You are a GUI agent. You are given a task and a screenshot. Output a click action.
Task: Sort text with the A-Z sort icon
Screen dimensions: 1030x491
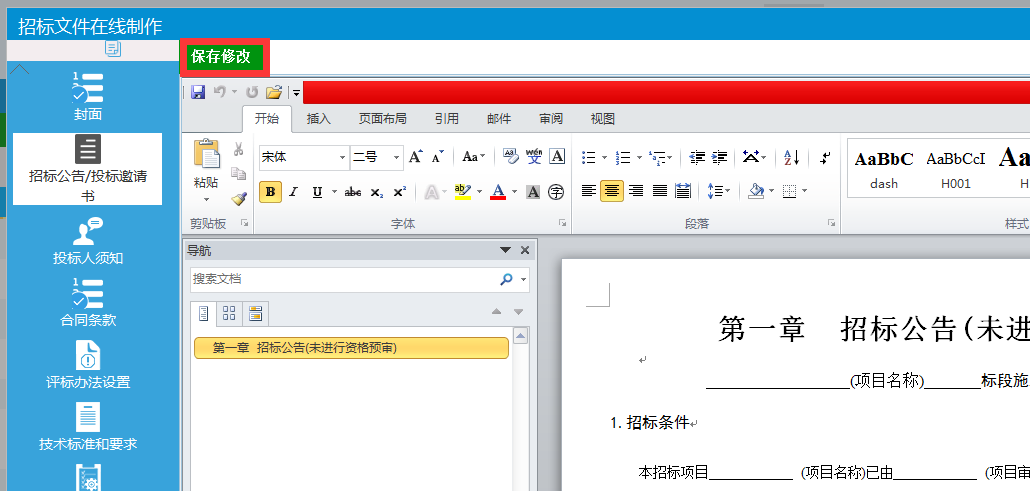pyautogui.click(x=792, y=157)
